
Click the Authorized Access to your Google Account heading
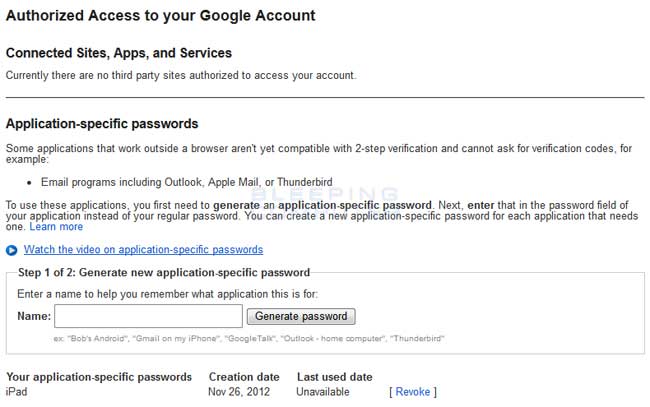point(160,16)
